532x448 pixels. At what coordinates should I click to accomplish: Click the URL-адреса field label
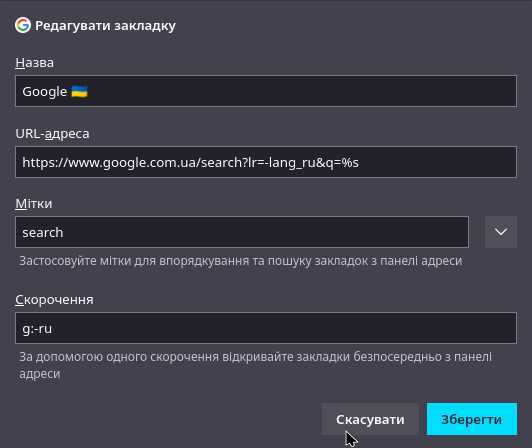tap(52, 134)
